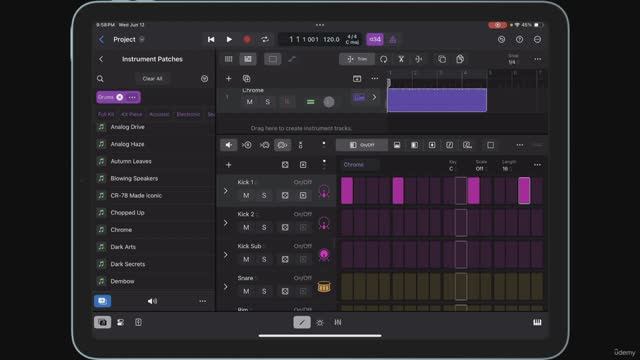Select the pencil editor button in the bottom bar

302,322
